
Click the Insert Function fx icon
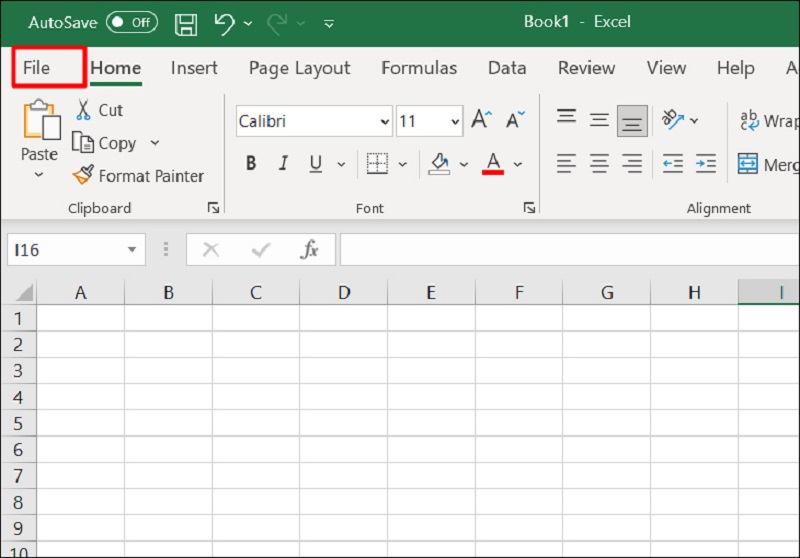(x=310, y=250)
